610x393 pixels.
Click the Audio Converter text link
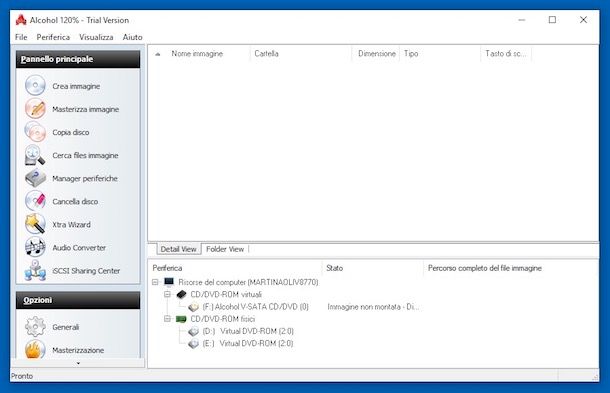[x=79, y=247]
